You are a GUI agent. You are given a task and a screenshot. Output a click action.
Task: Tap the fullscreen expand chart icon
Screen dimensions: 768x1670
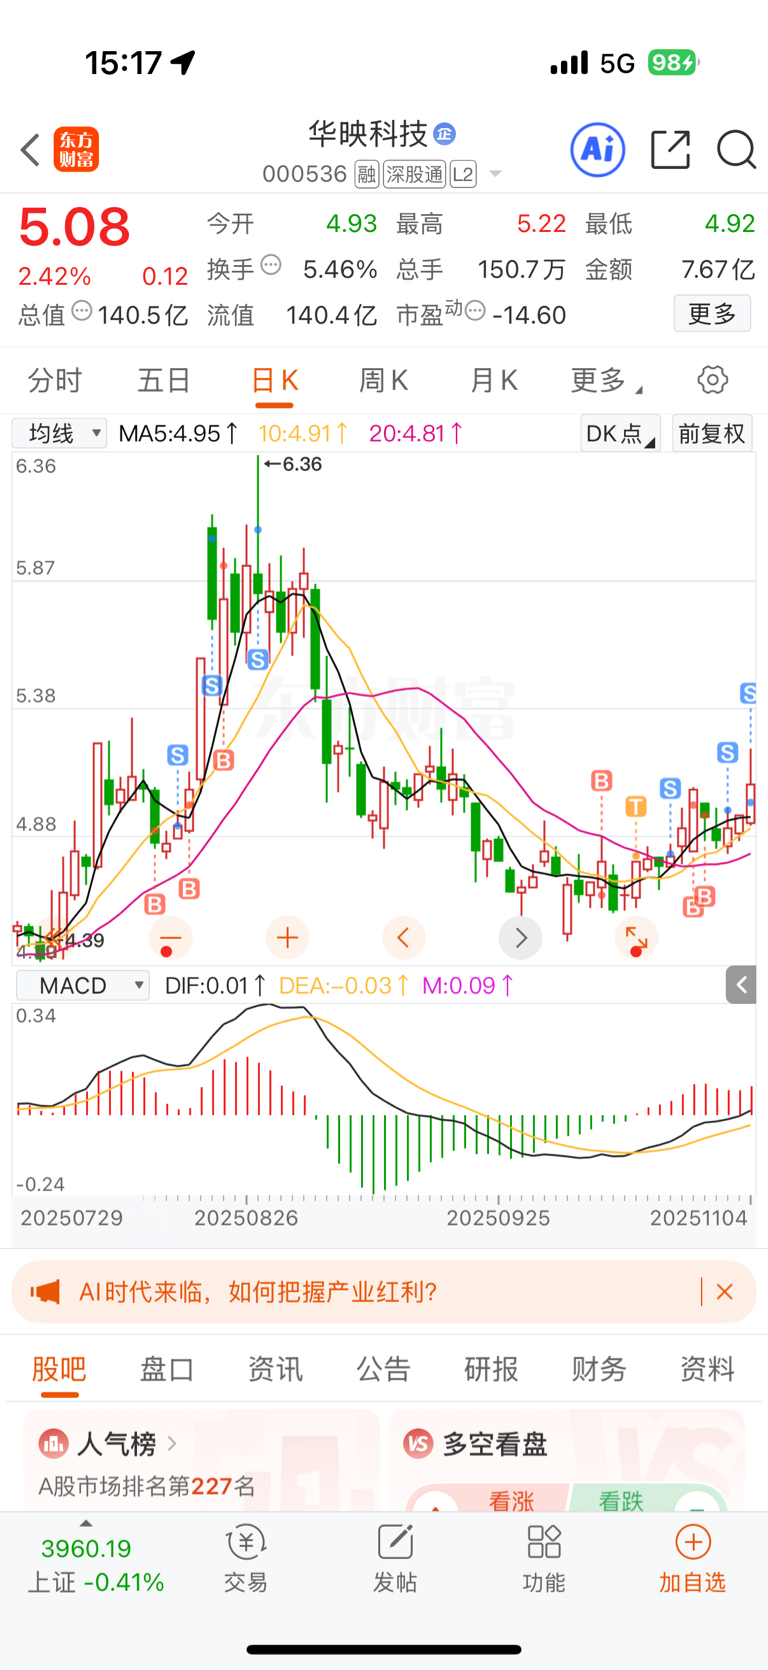(637, 938)
